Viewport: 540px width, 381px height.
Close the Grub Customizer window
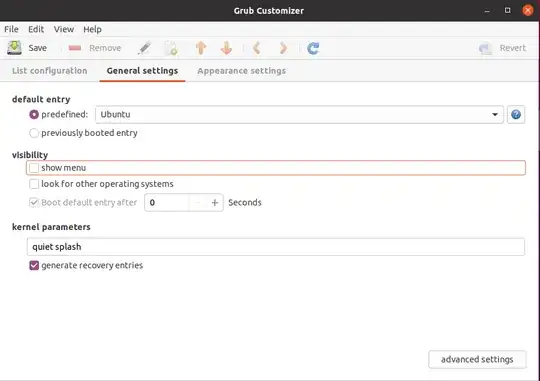(x=528, y=10)
